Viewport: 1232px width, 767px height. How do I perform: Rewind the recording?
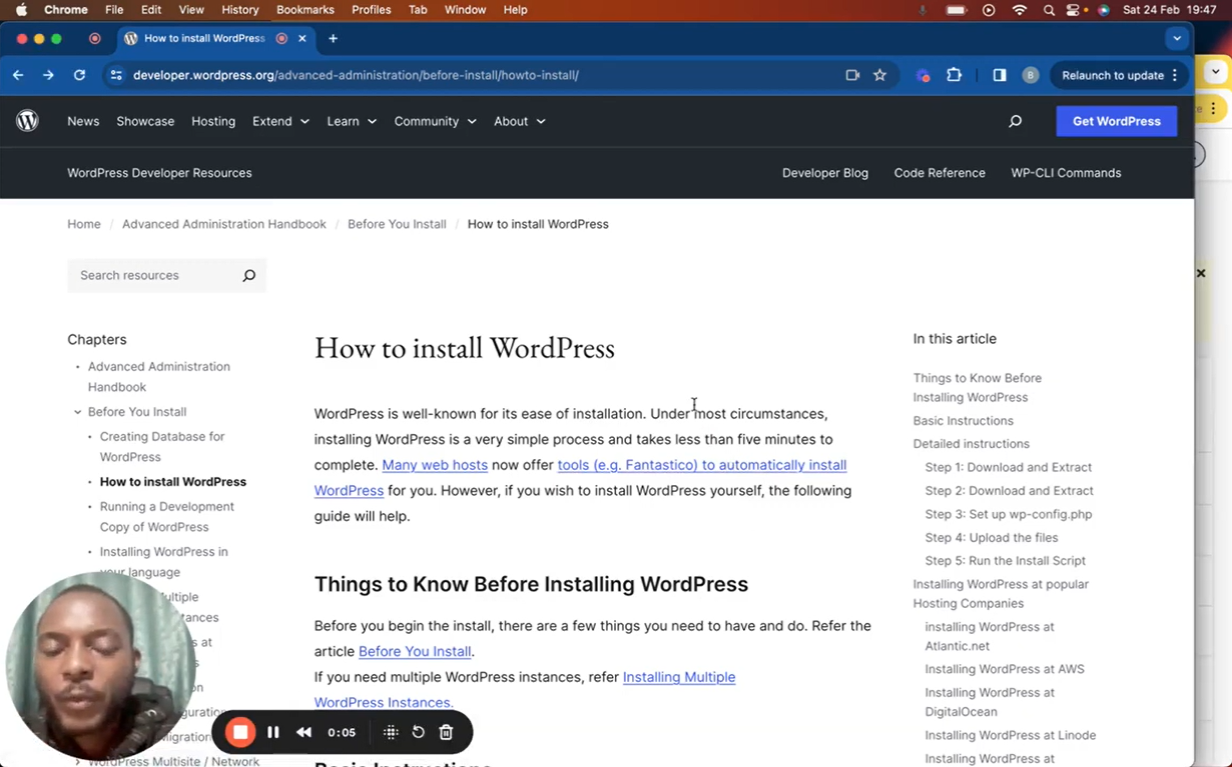[304, 732]
